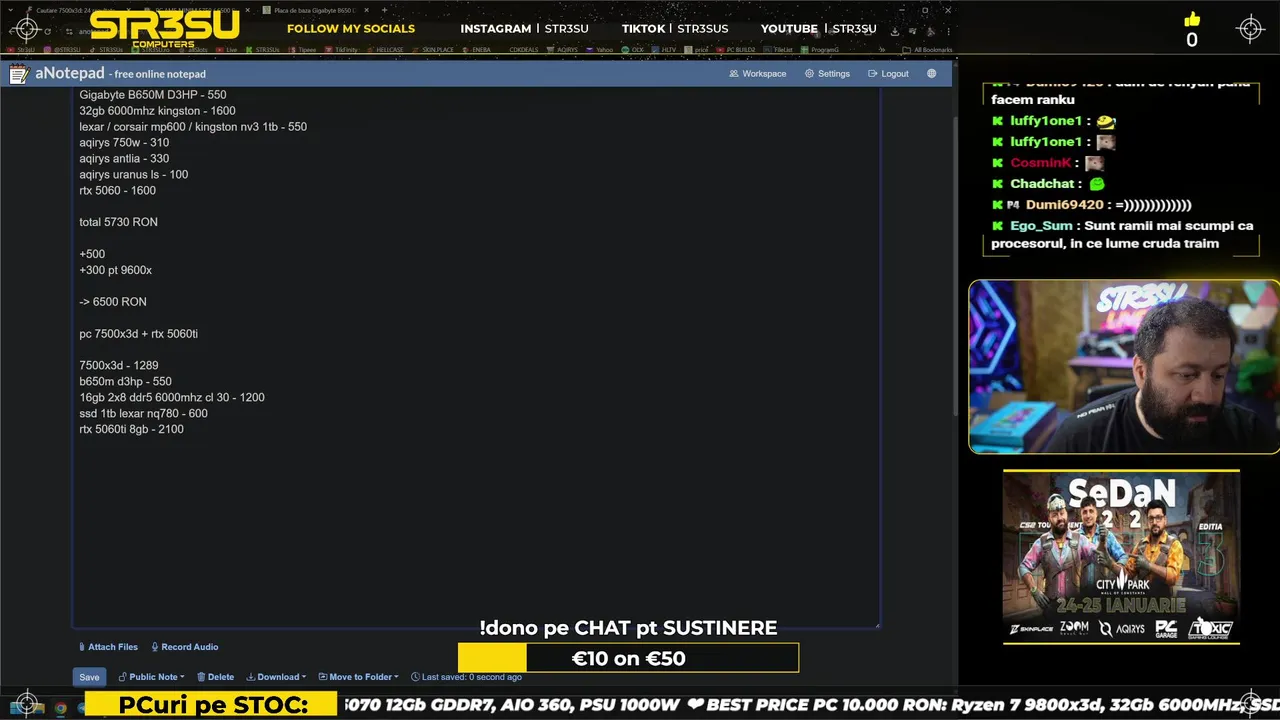
Task: Delete the current note
Action: click(x=215, y=677)
